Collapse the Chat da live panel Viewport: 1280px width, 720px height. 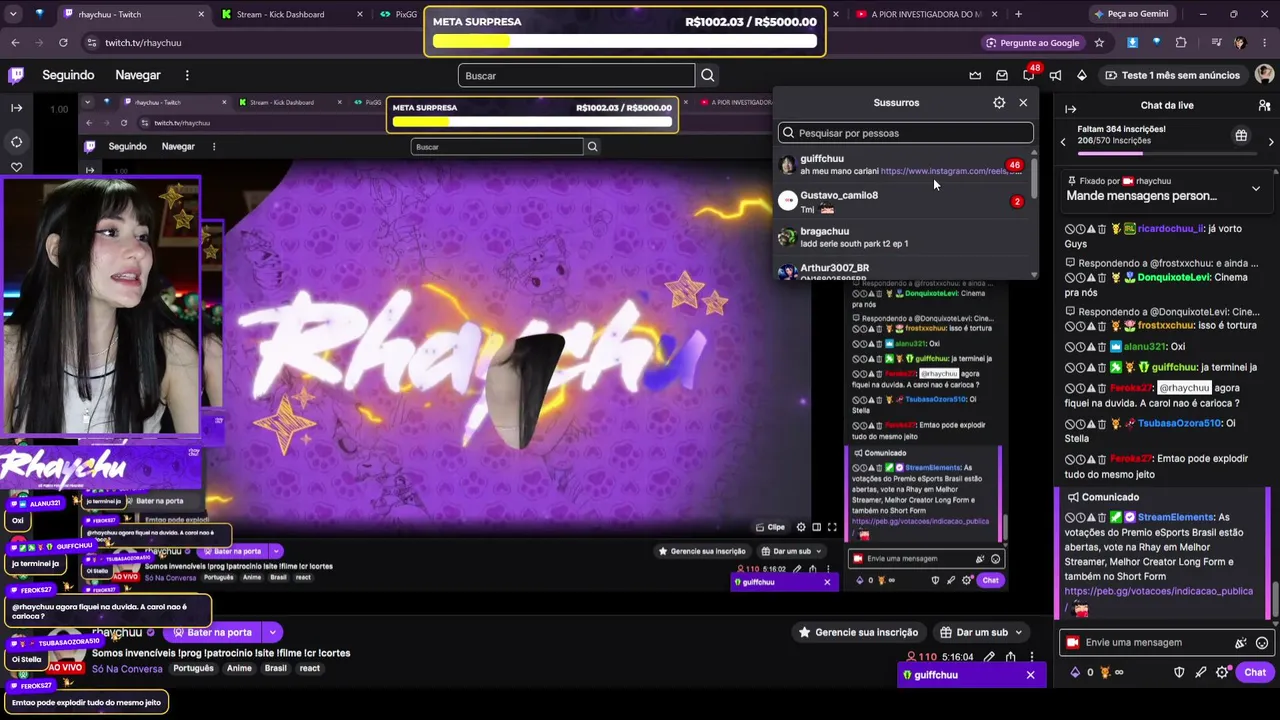[1071, 108]
